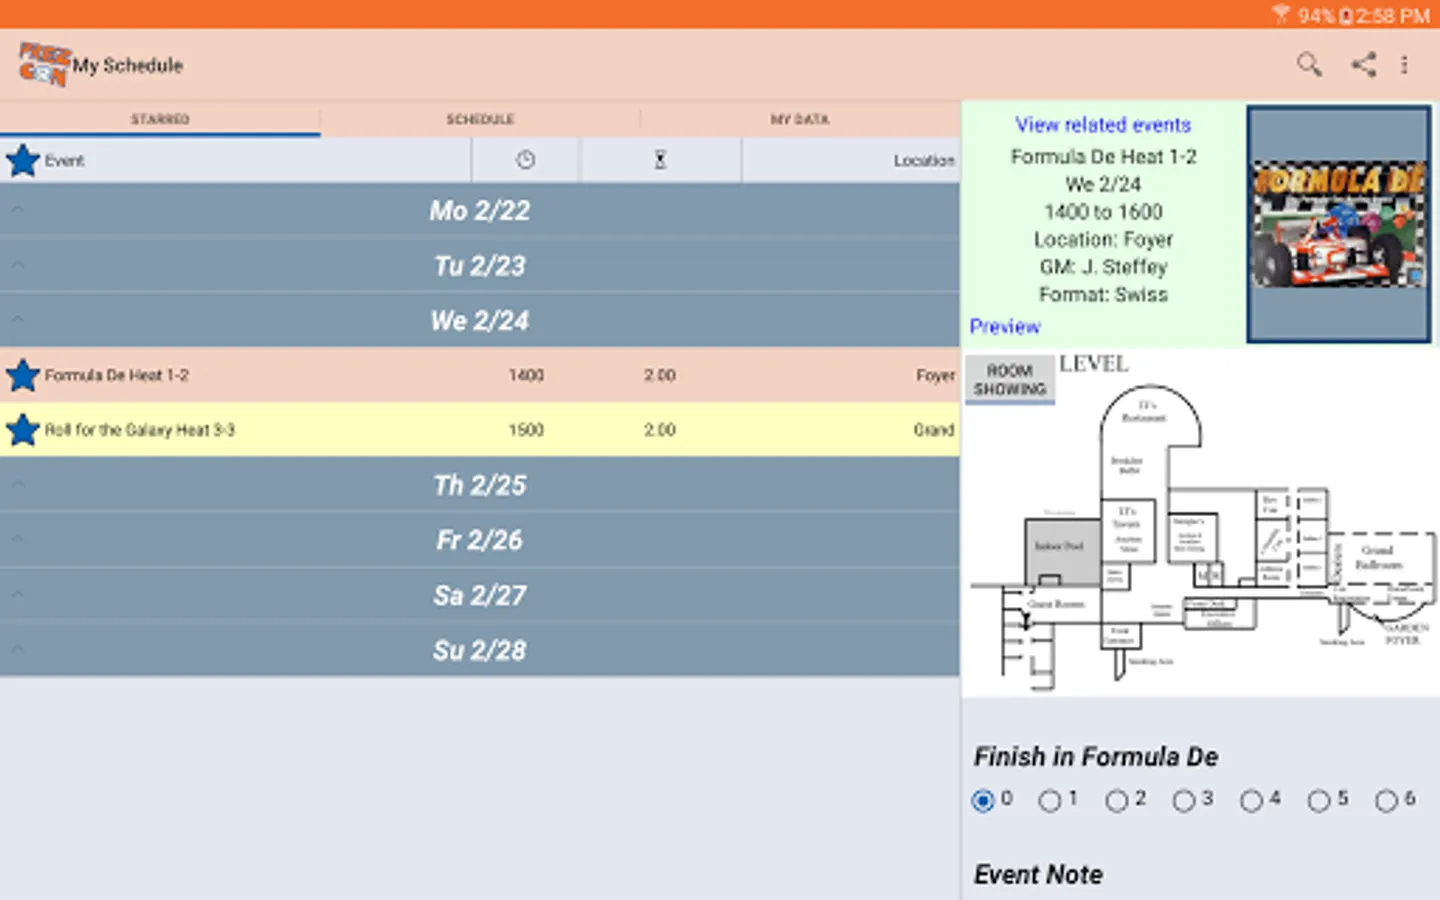The height and width of the screenshot is (900, 1440).
Task: Open the View related events link
Action: point(1103,125)
